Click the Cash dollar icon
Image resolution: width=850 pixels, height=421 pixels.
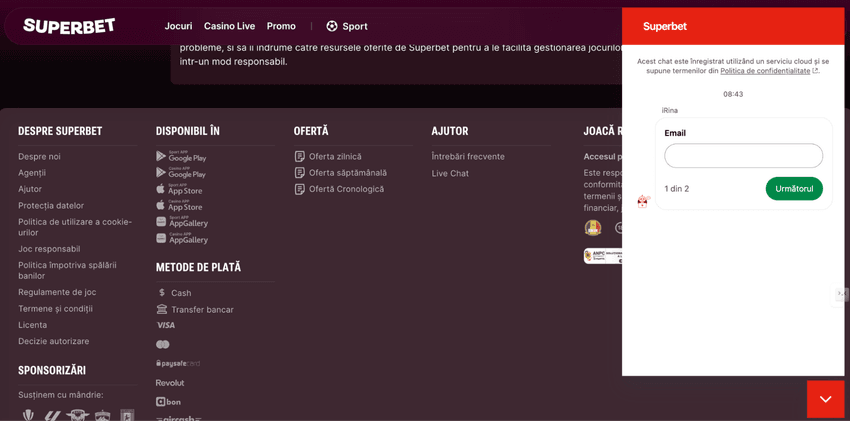click(x=162, y=293)
